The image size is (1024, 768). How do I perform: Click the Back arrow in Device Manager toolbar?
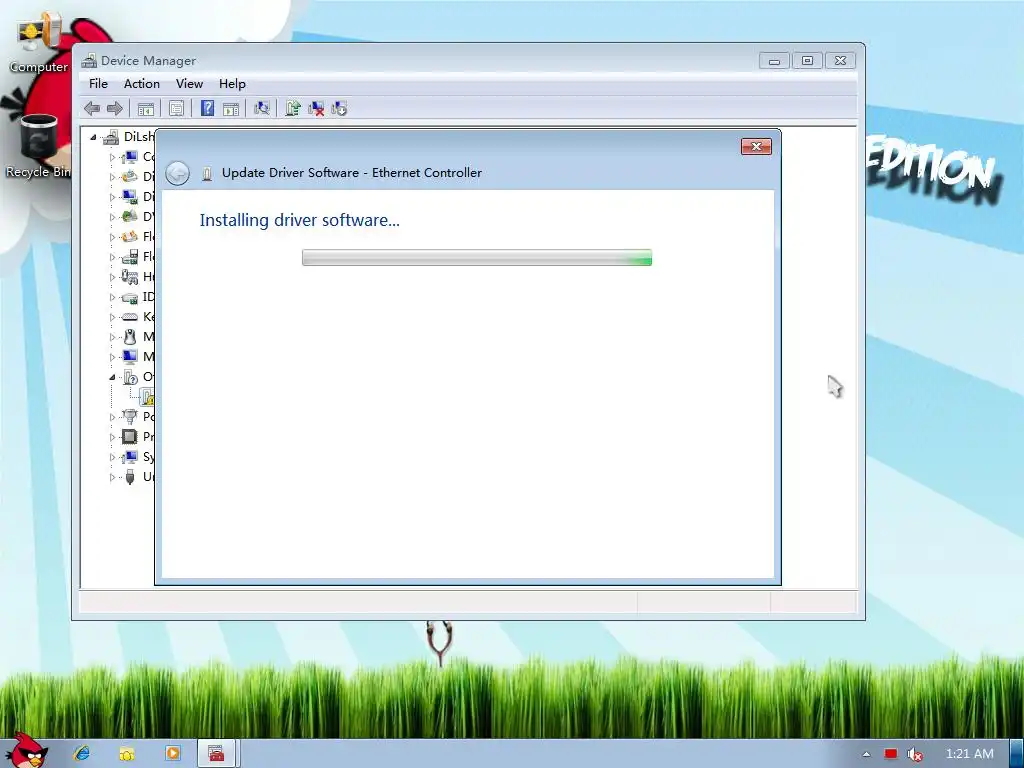coord(92,108)
